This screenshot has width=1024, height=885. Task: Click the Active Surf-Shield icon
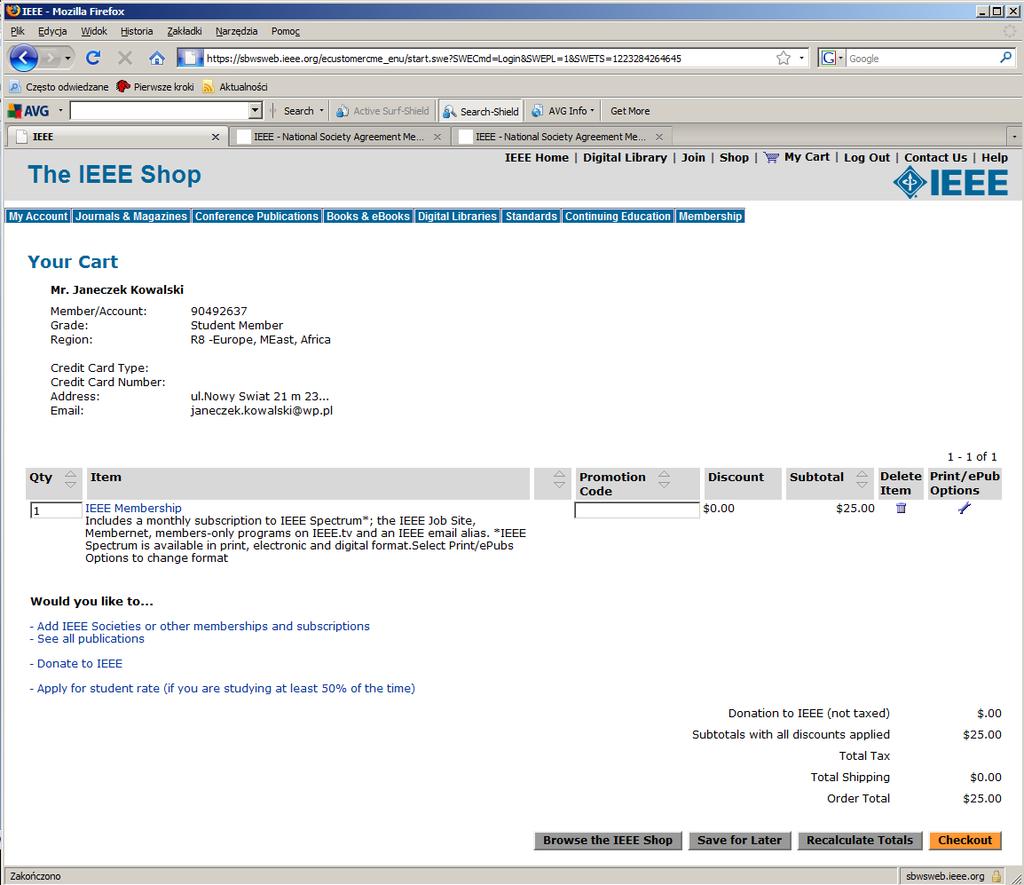342,111
